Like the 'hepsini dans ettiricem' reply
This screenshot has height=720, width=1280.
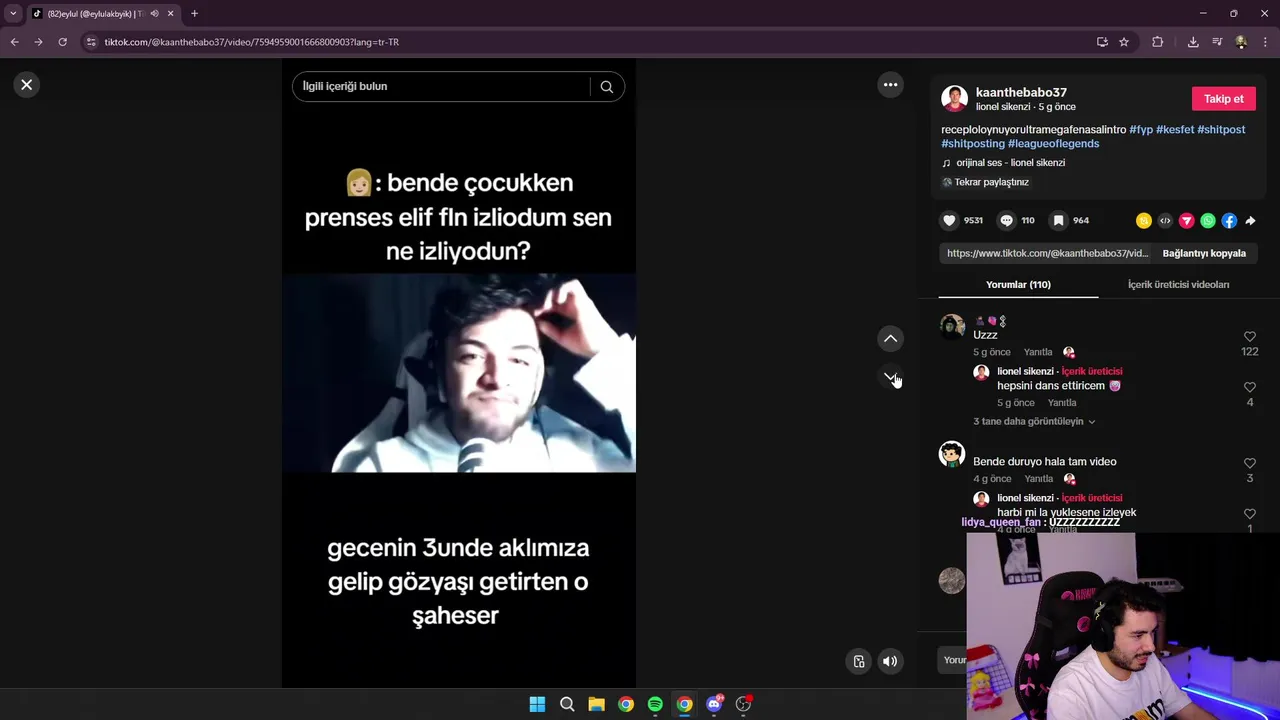(x=1249, y=387)
